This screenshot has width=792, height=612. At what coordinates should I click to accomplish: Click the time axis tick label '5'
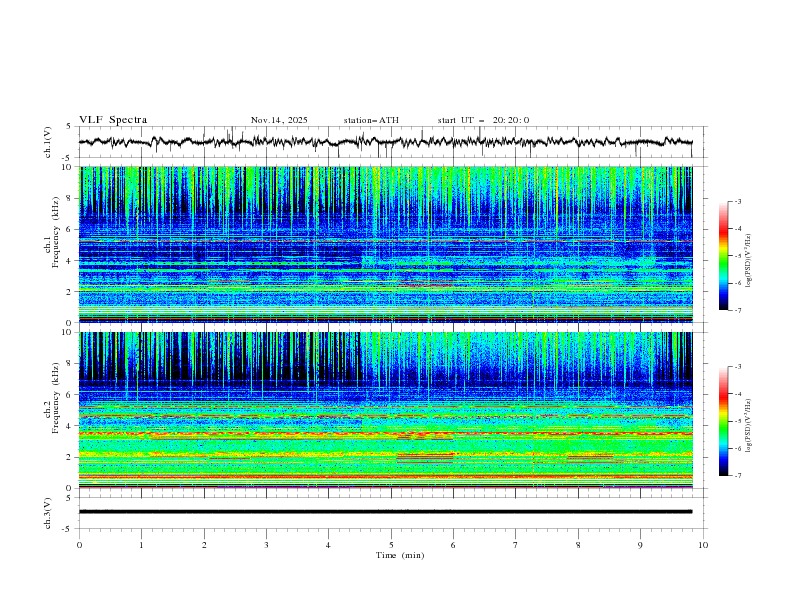pyautogui.click(x=391, y=545)
